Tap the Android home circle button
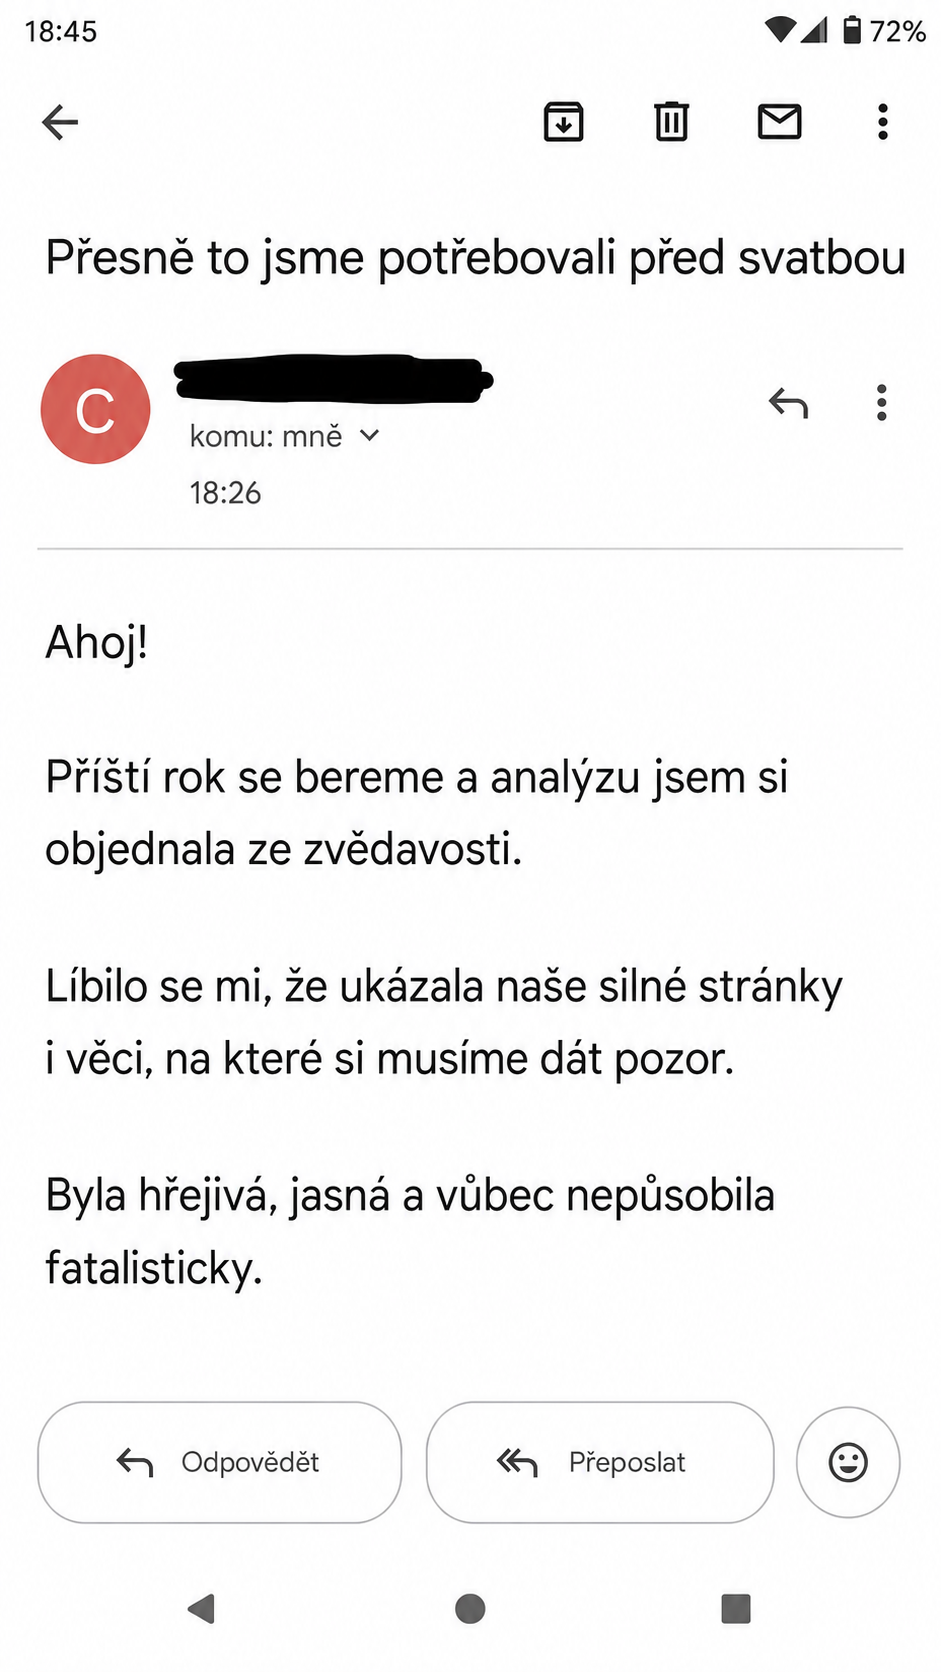 tap(470, 1608)
